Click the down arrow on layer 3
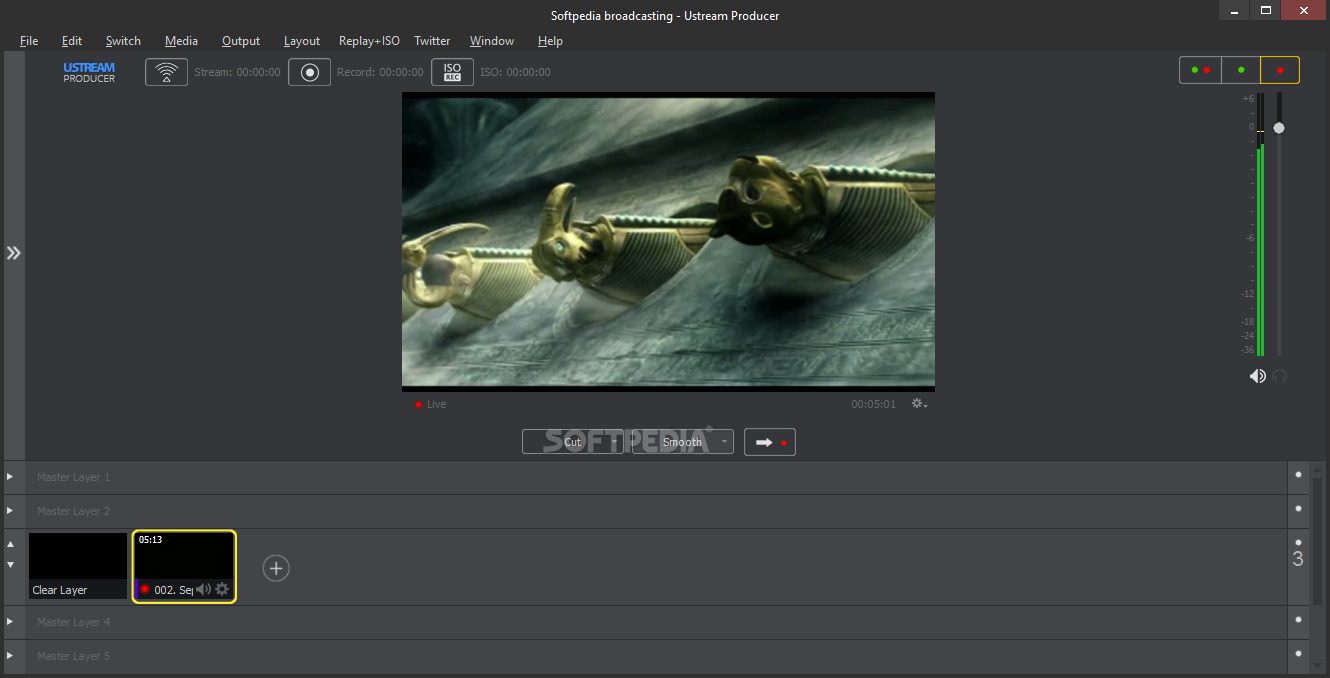This screenshot has width=1330, height=678. click(x=11, y=564)
